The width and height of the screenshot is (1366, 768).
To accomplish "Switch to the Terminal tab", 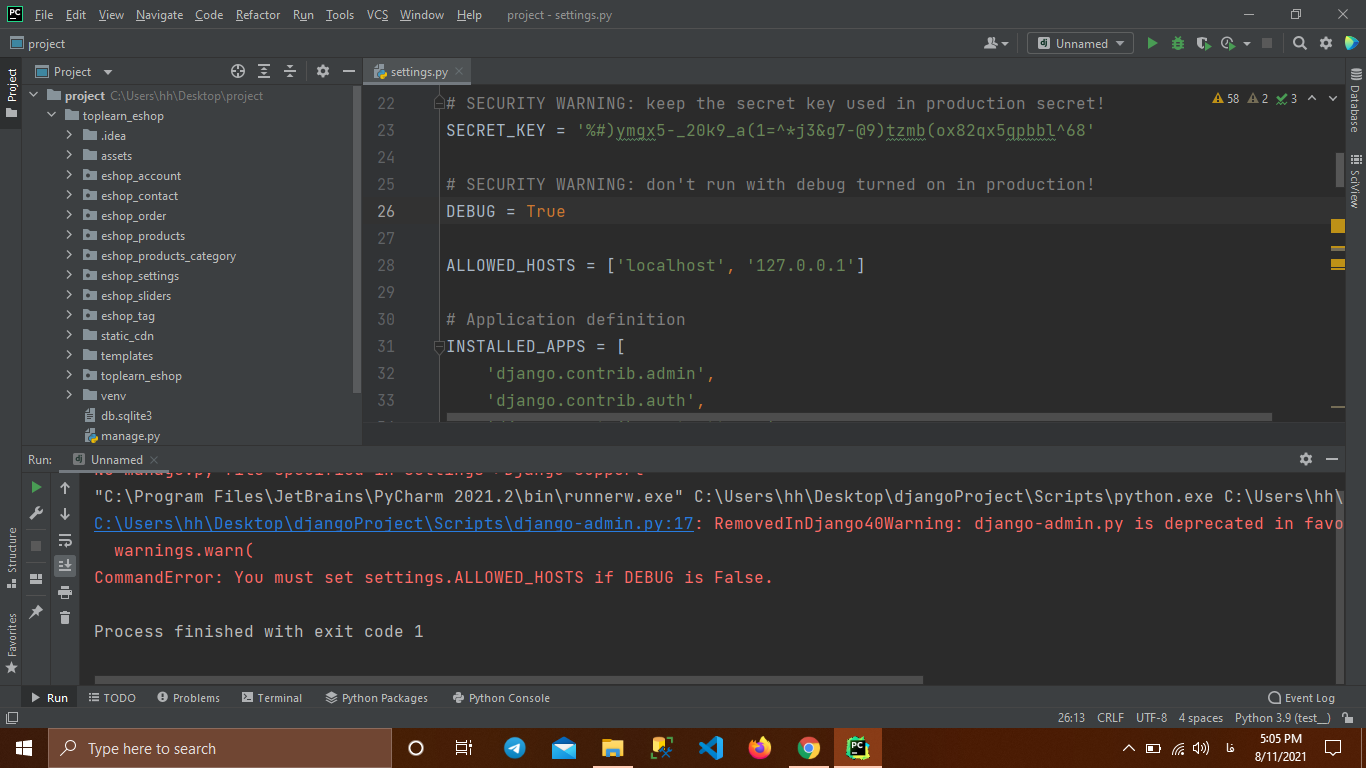I will pyautogui.click(x=270, y=698).
